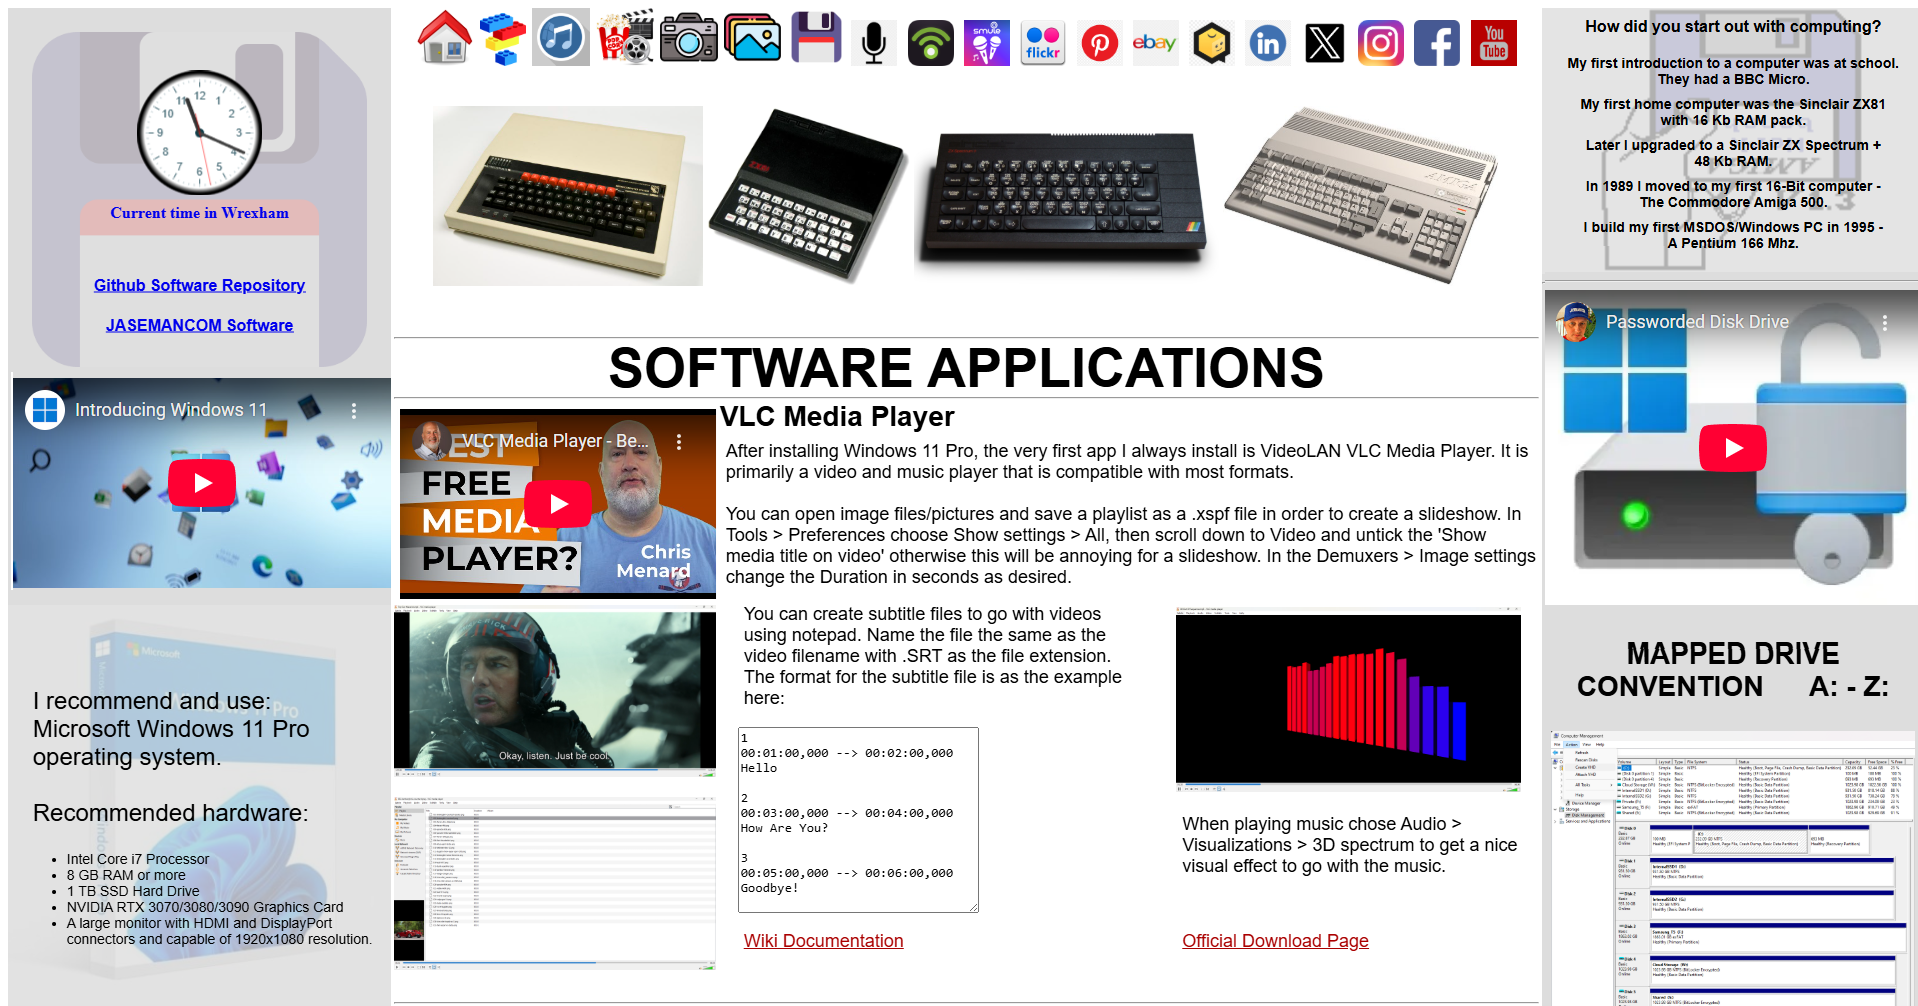Open the eBay icon
Viewport: 1918px width, 1006px height.
tap(1155, 43)
